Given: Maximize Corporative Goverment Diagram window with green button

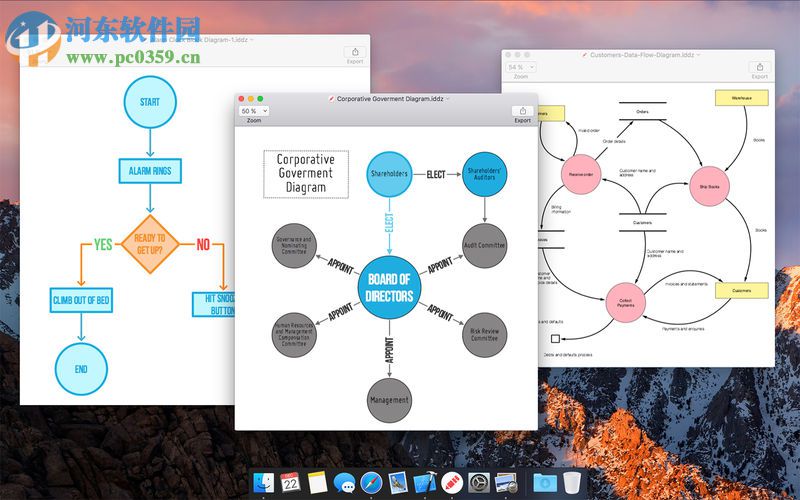Looking at the screenshot, I should (x=260, y=98).
